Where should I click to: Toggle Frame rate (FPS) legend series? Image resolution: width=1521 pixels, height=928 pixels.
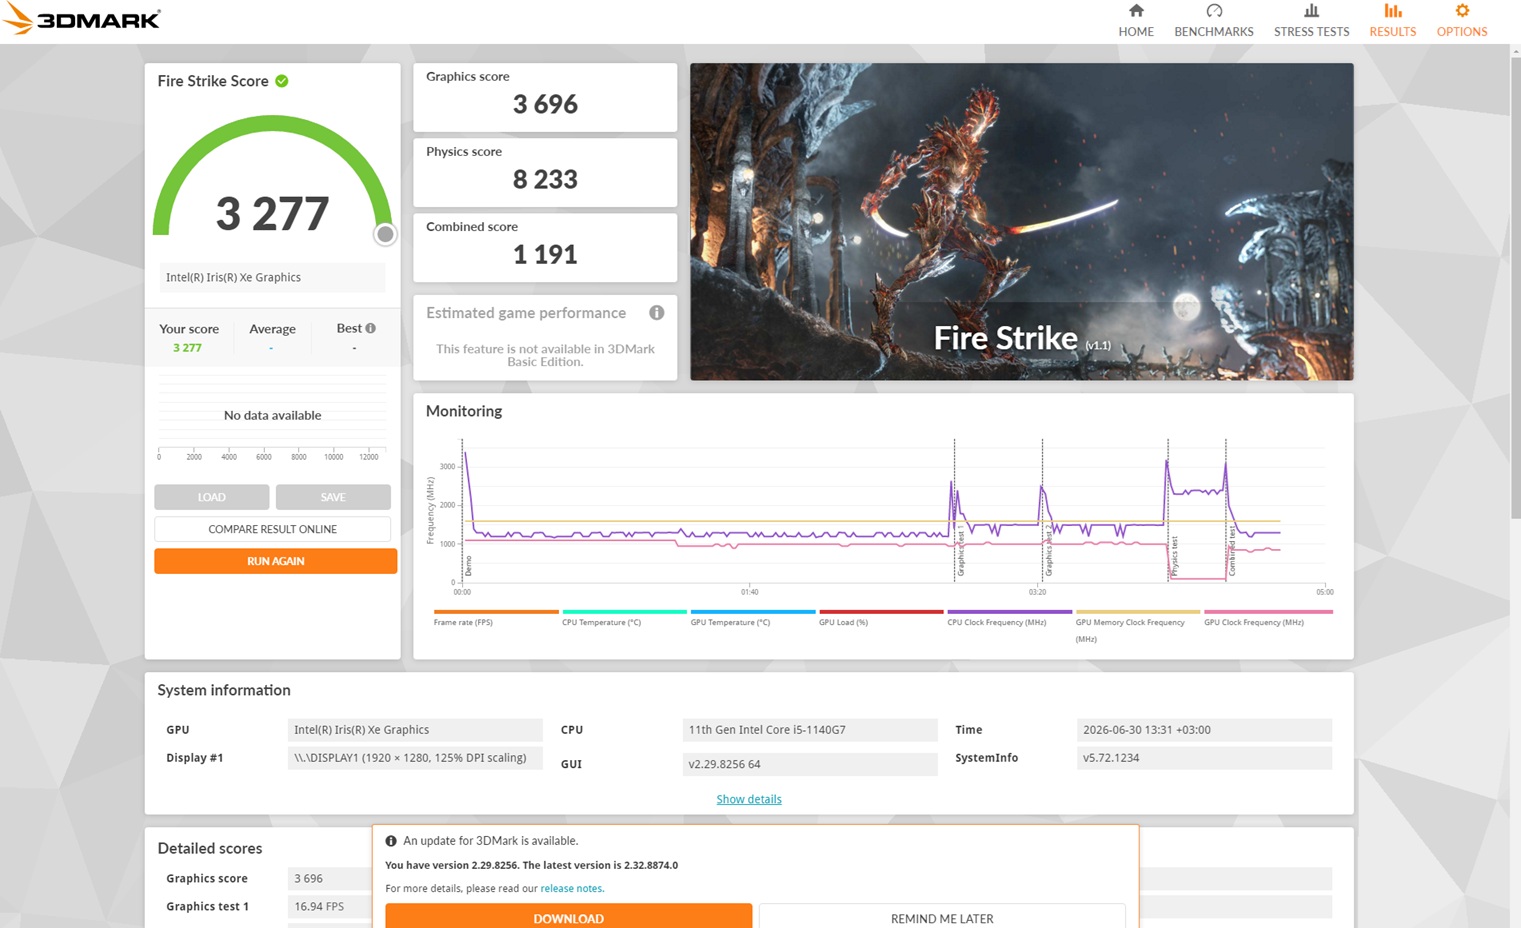(463, 622)
